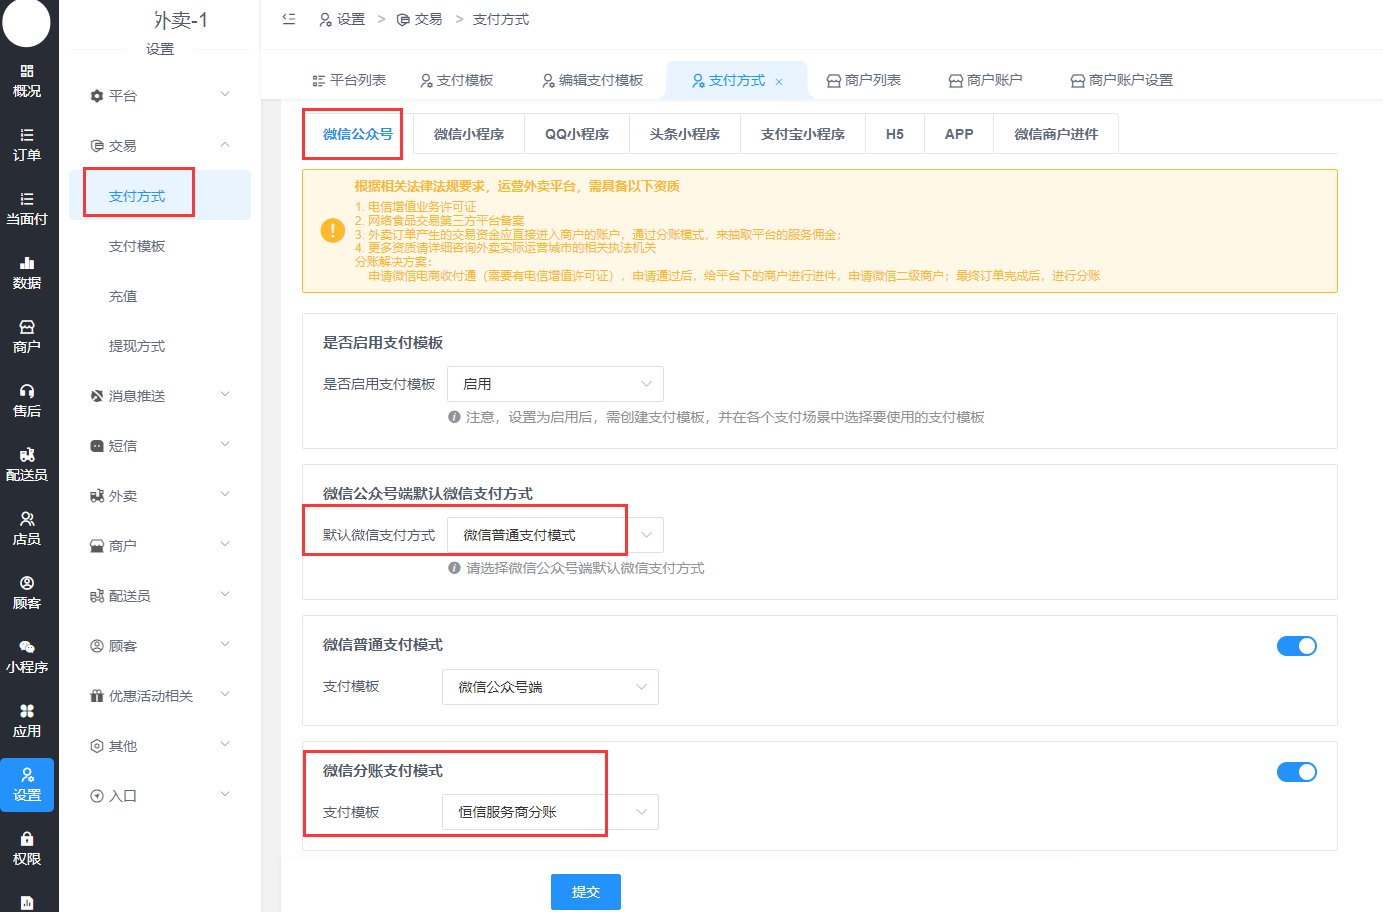Click the 设置 breadcrumb link

342,19
